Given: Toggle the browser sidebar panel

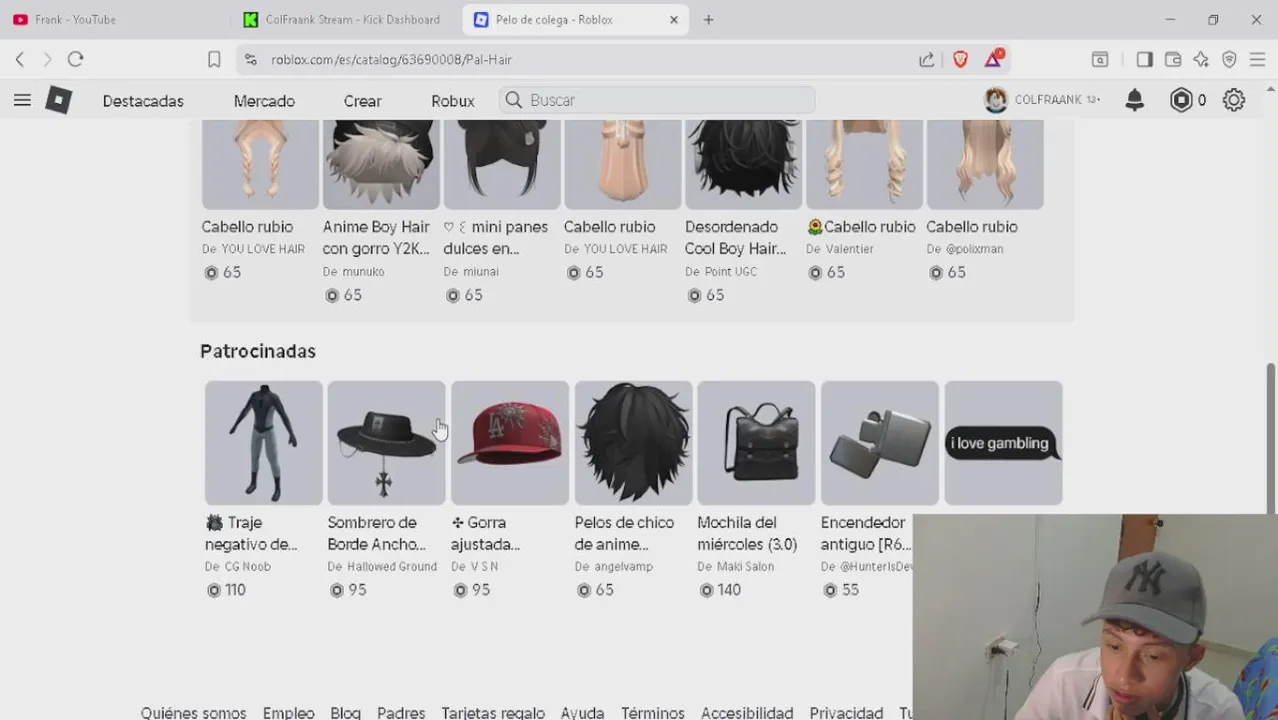Looking at the screenshot, I should (x=1145, y=59).
